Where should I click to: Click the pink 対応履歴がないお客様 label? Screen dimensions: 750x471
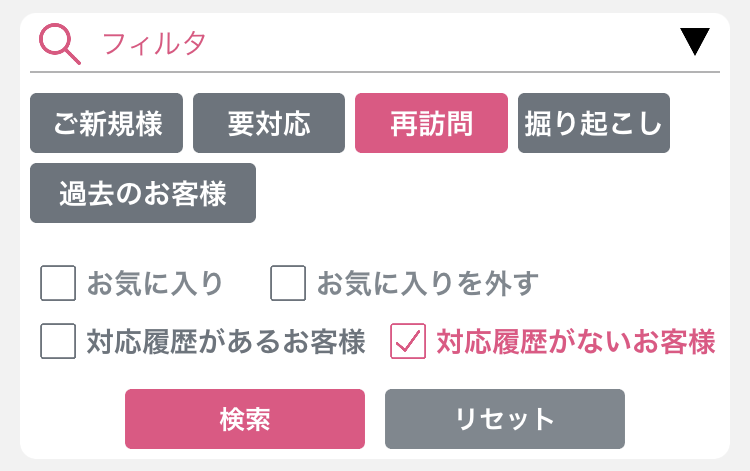pos(576,341)
